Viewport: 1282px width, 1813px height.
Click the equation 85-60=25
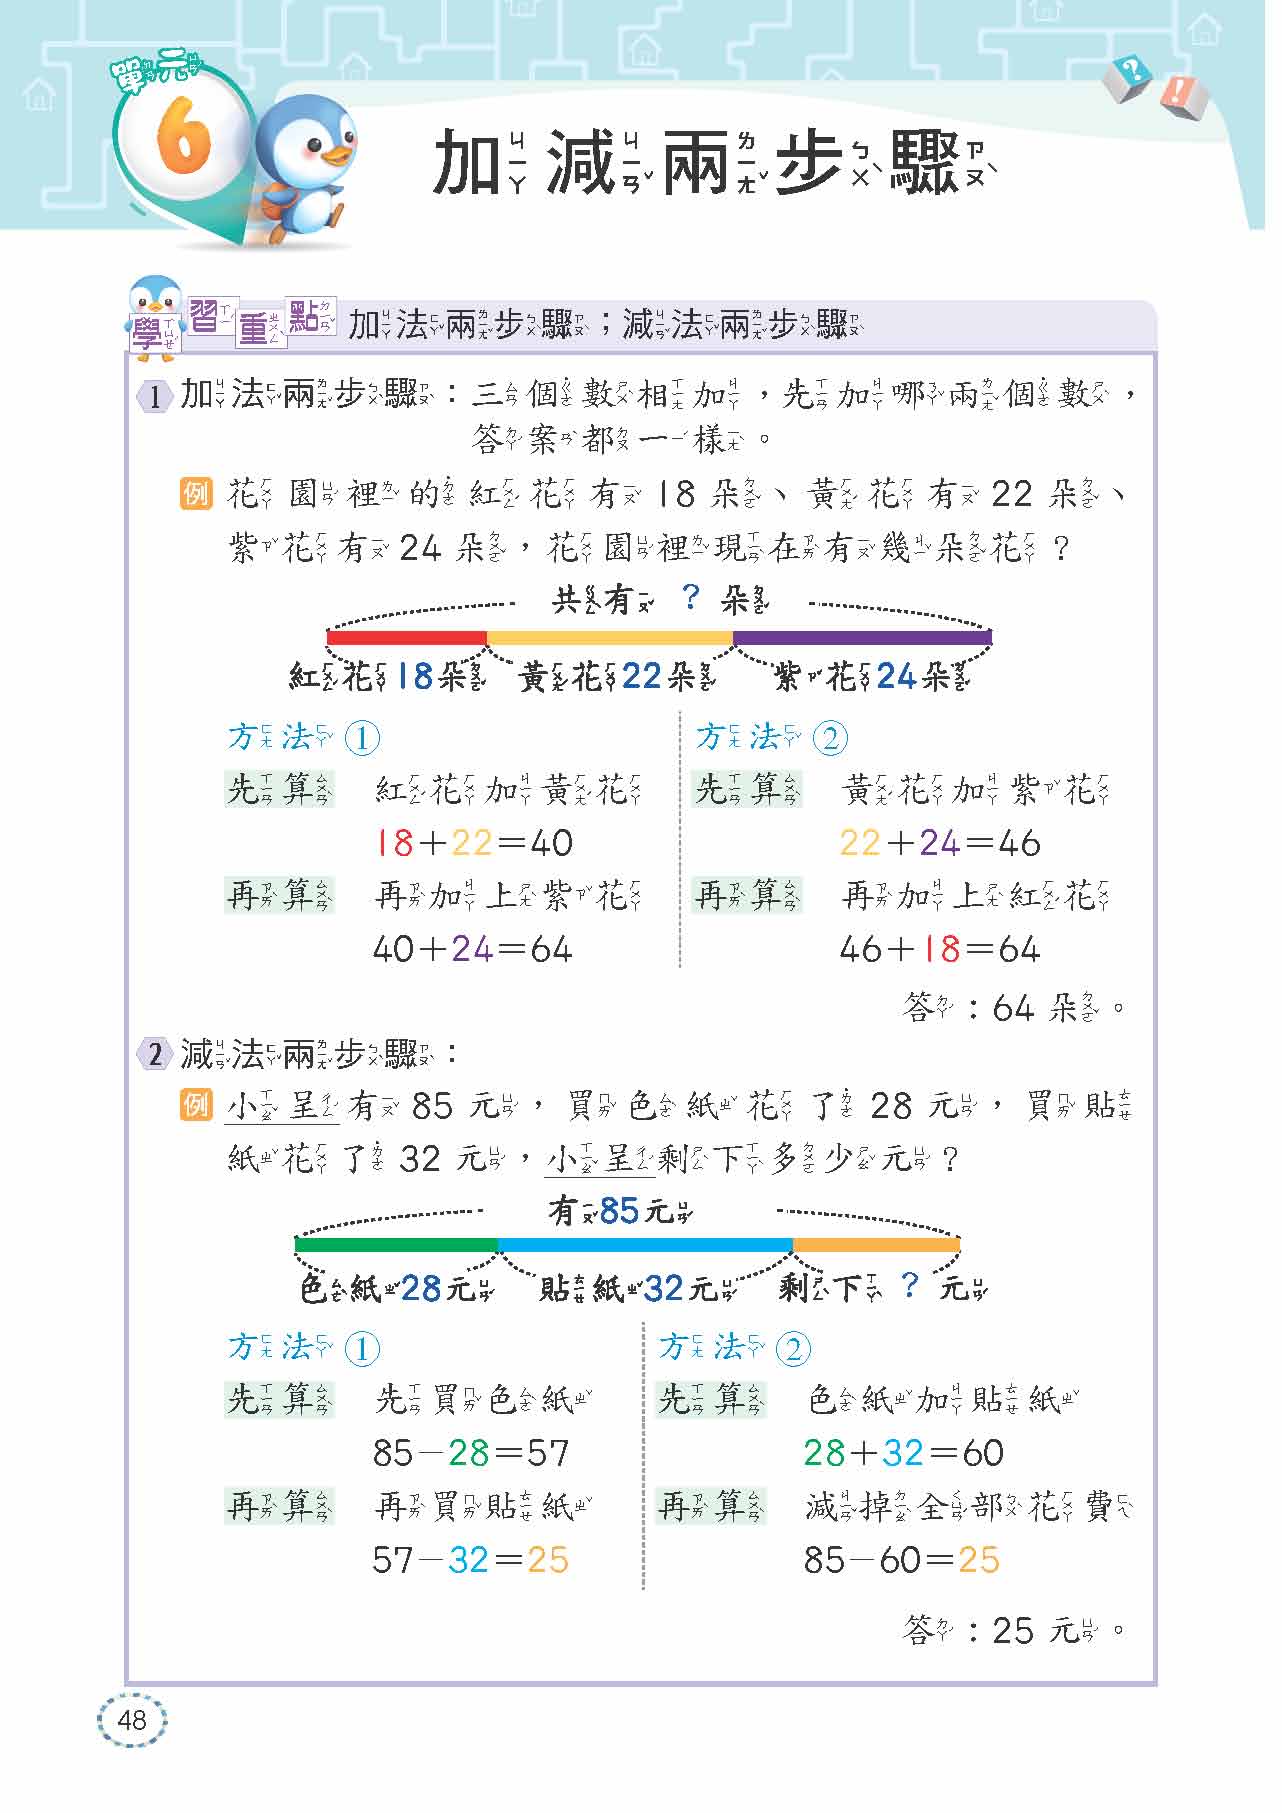(x=902, y=1559)
